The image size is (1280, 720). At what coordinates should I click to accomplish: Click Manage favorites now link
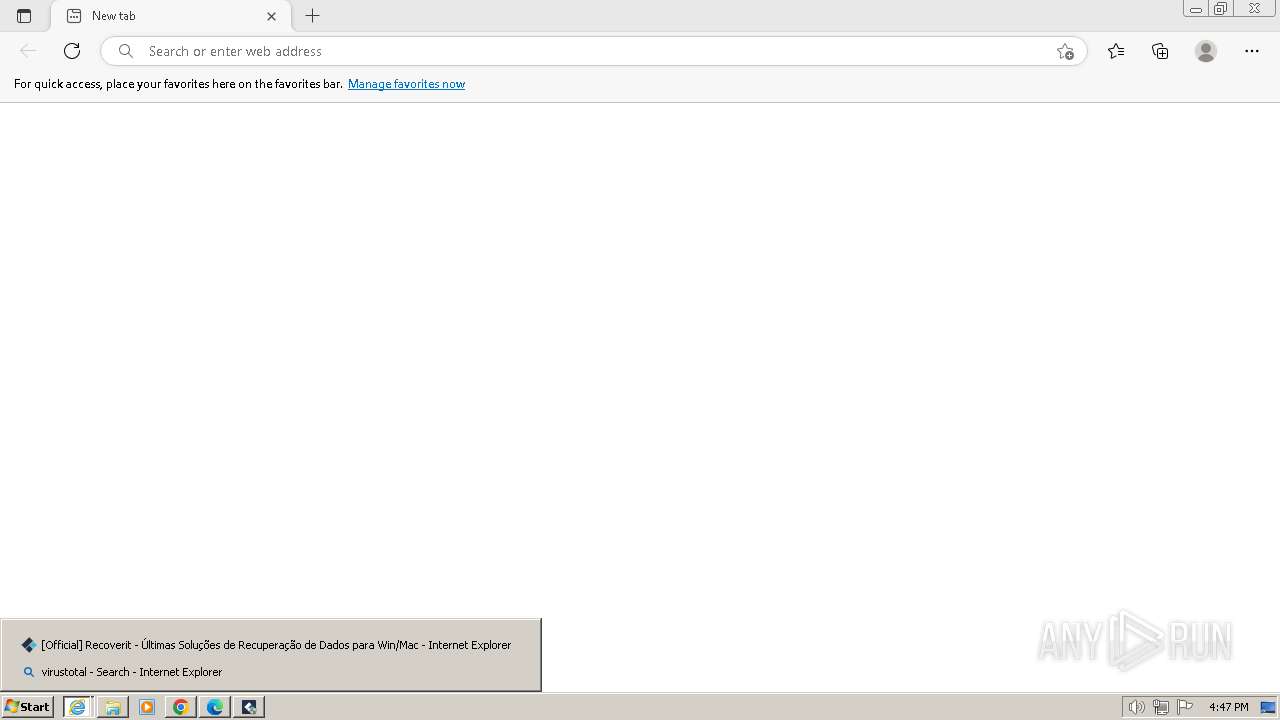coord(406,84)
